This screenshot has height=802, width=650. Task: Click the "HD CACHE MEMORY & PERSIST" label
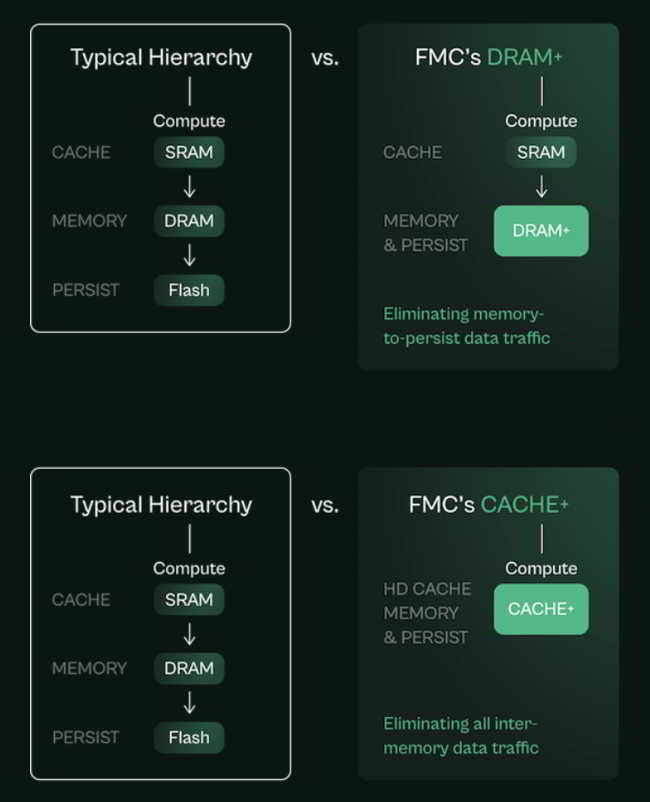tap(426, 613)
